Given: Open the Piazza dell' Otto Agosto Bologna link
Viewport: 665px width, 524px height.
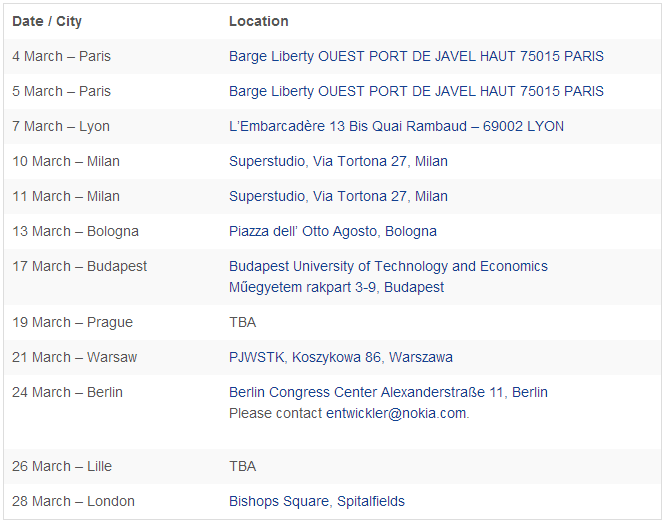Looking at the screenshot, I should coord(332,231).
